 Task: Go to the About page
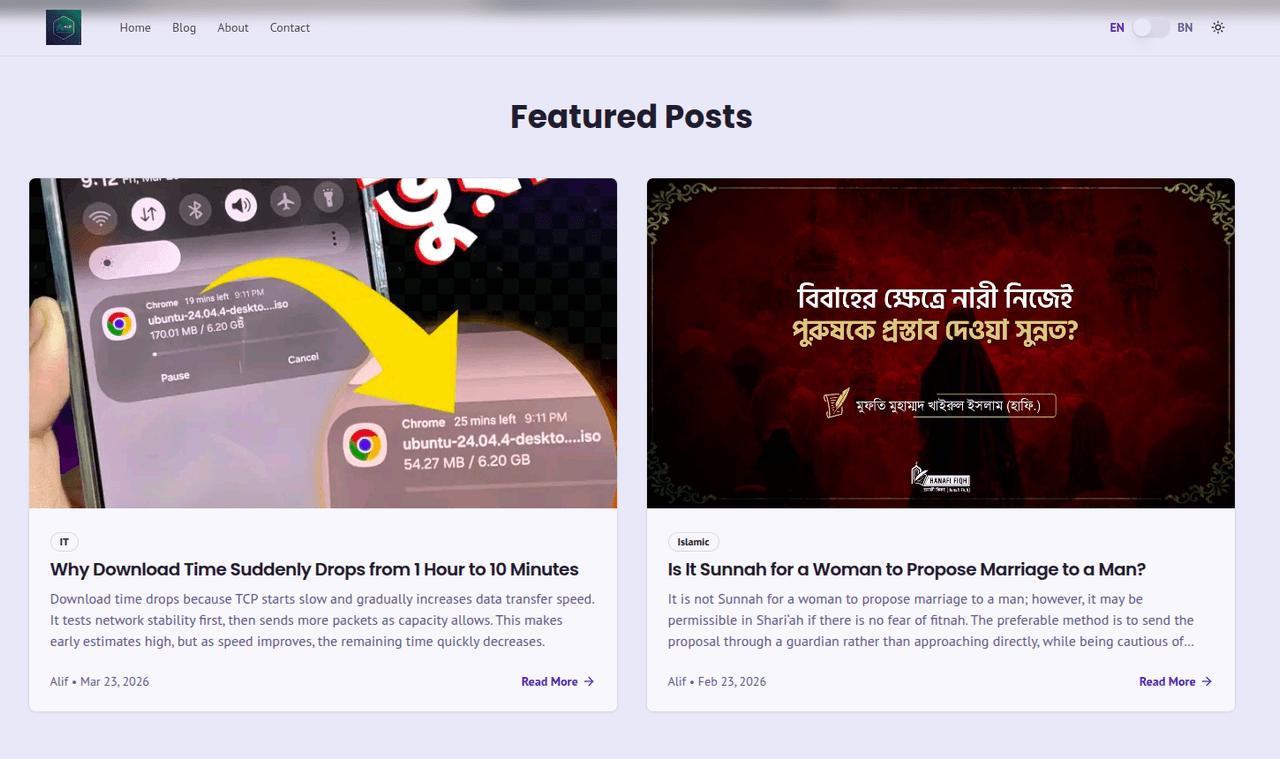point(233,28)
